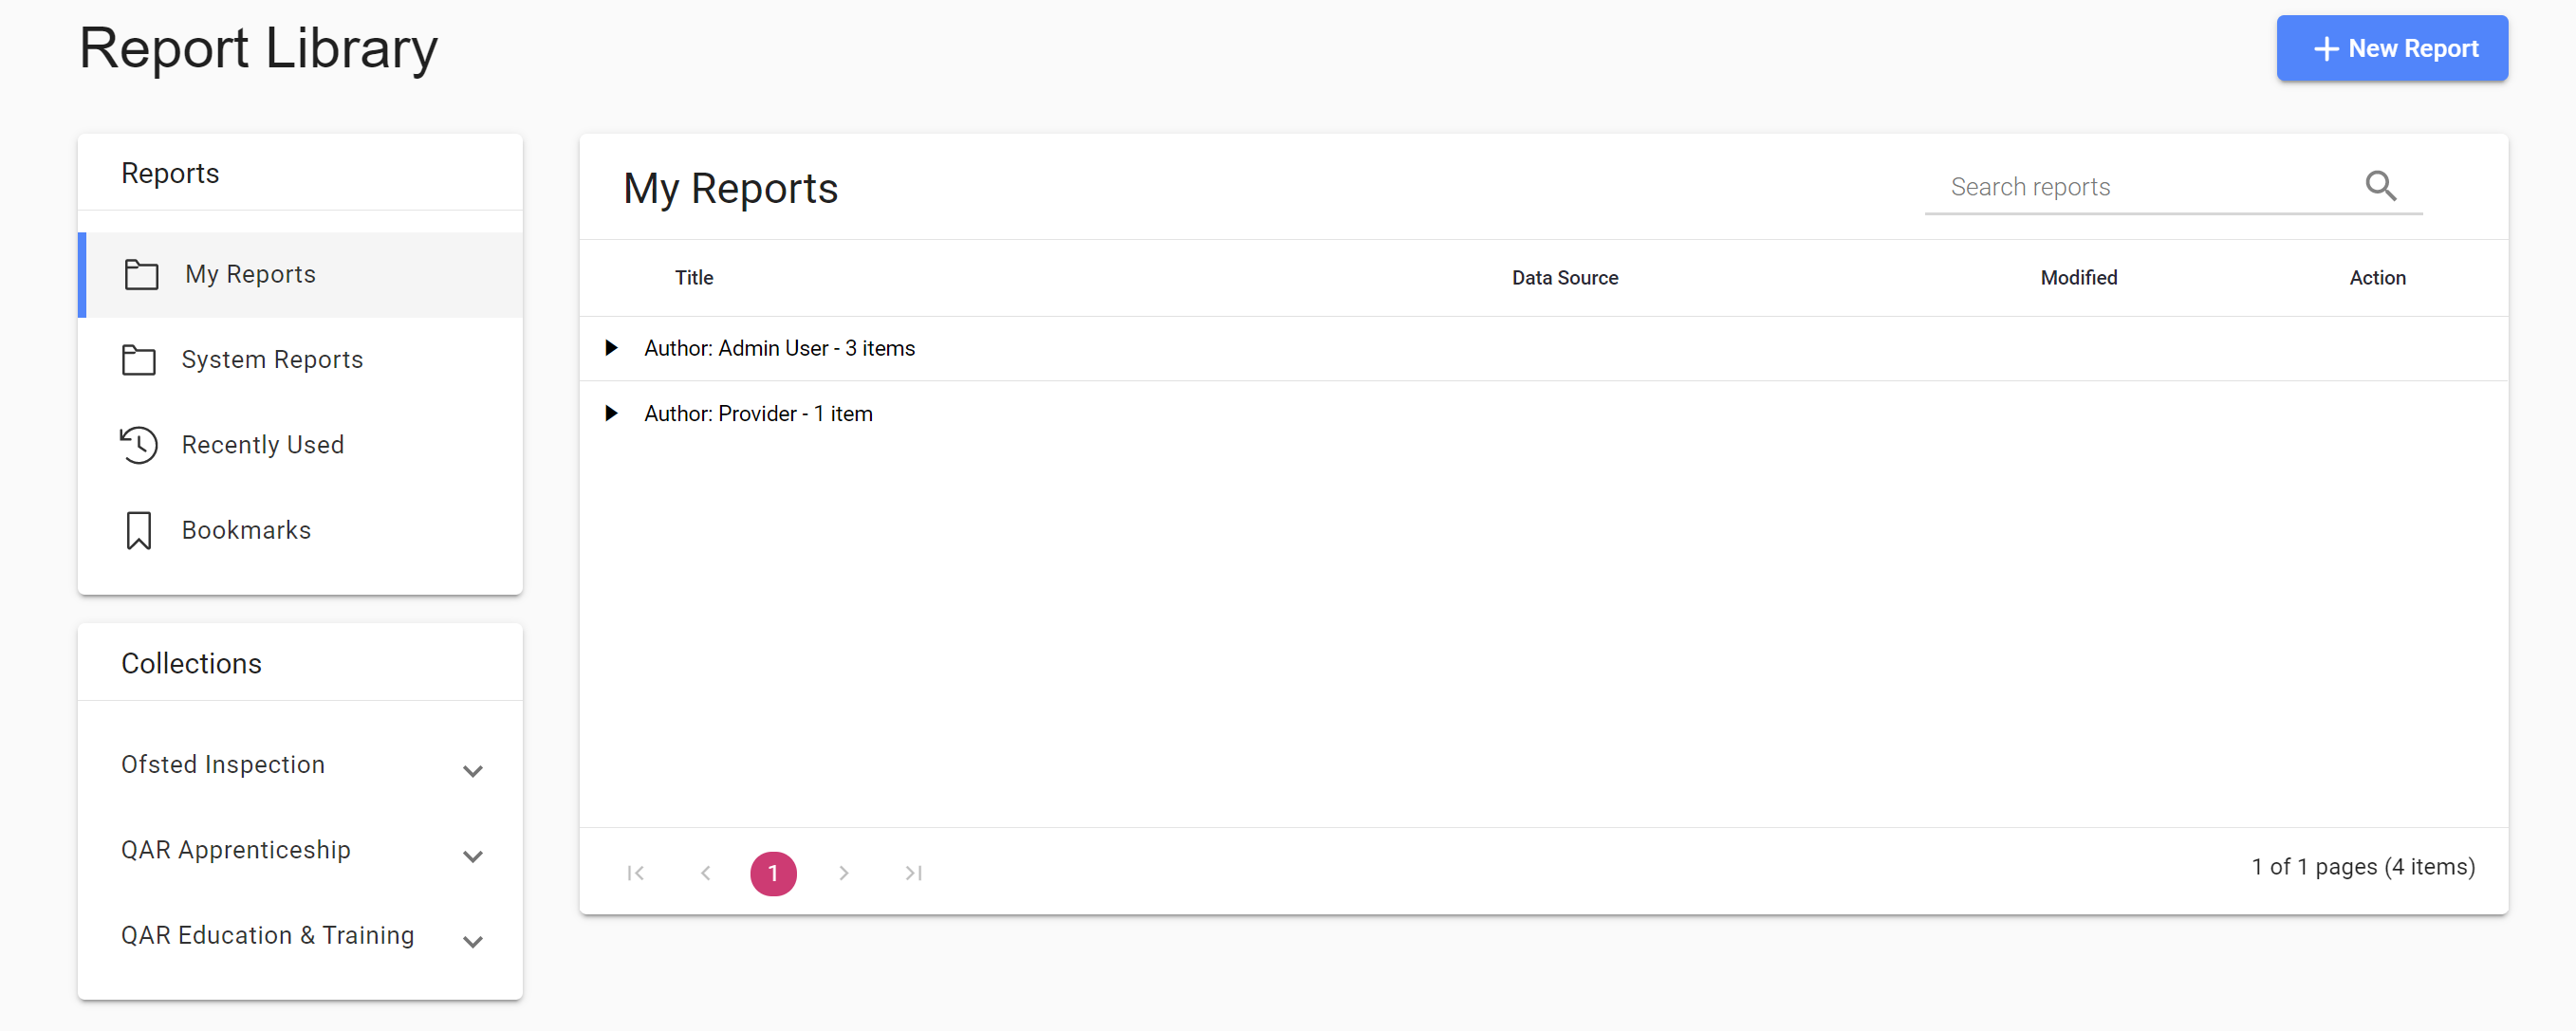Click the Recently Used history icon
This screenshot has width=2576, height=1031.
pos(138,445)
